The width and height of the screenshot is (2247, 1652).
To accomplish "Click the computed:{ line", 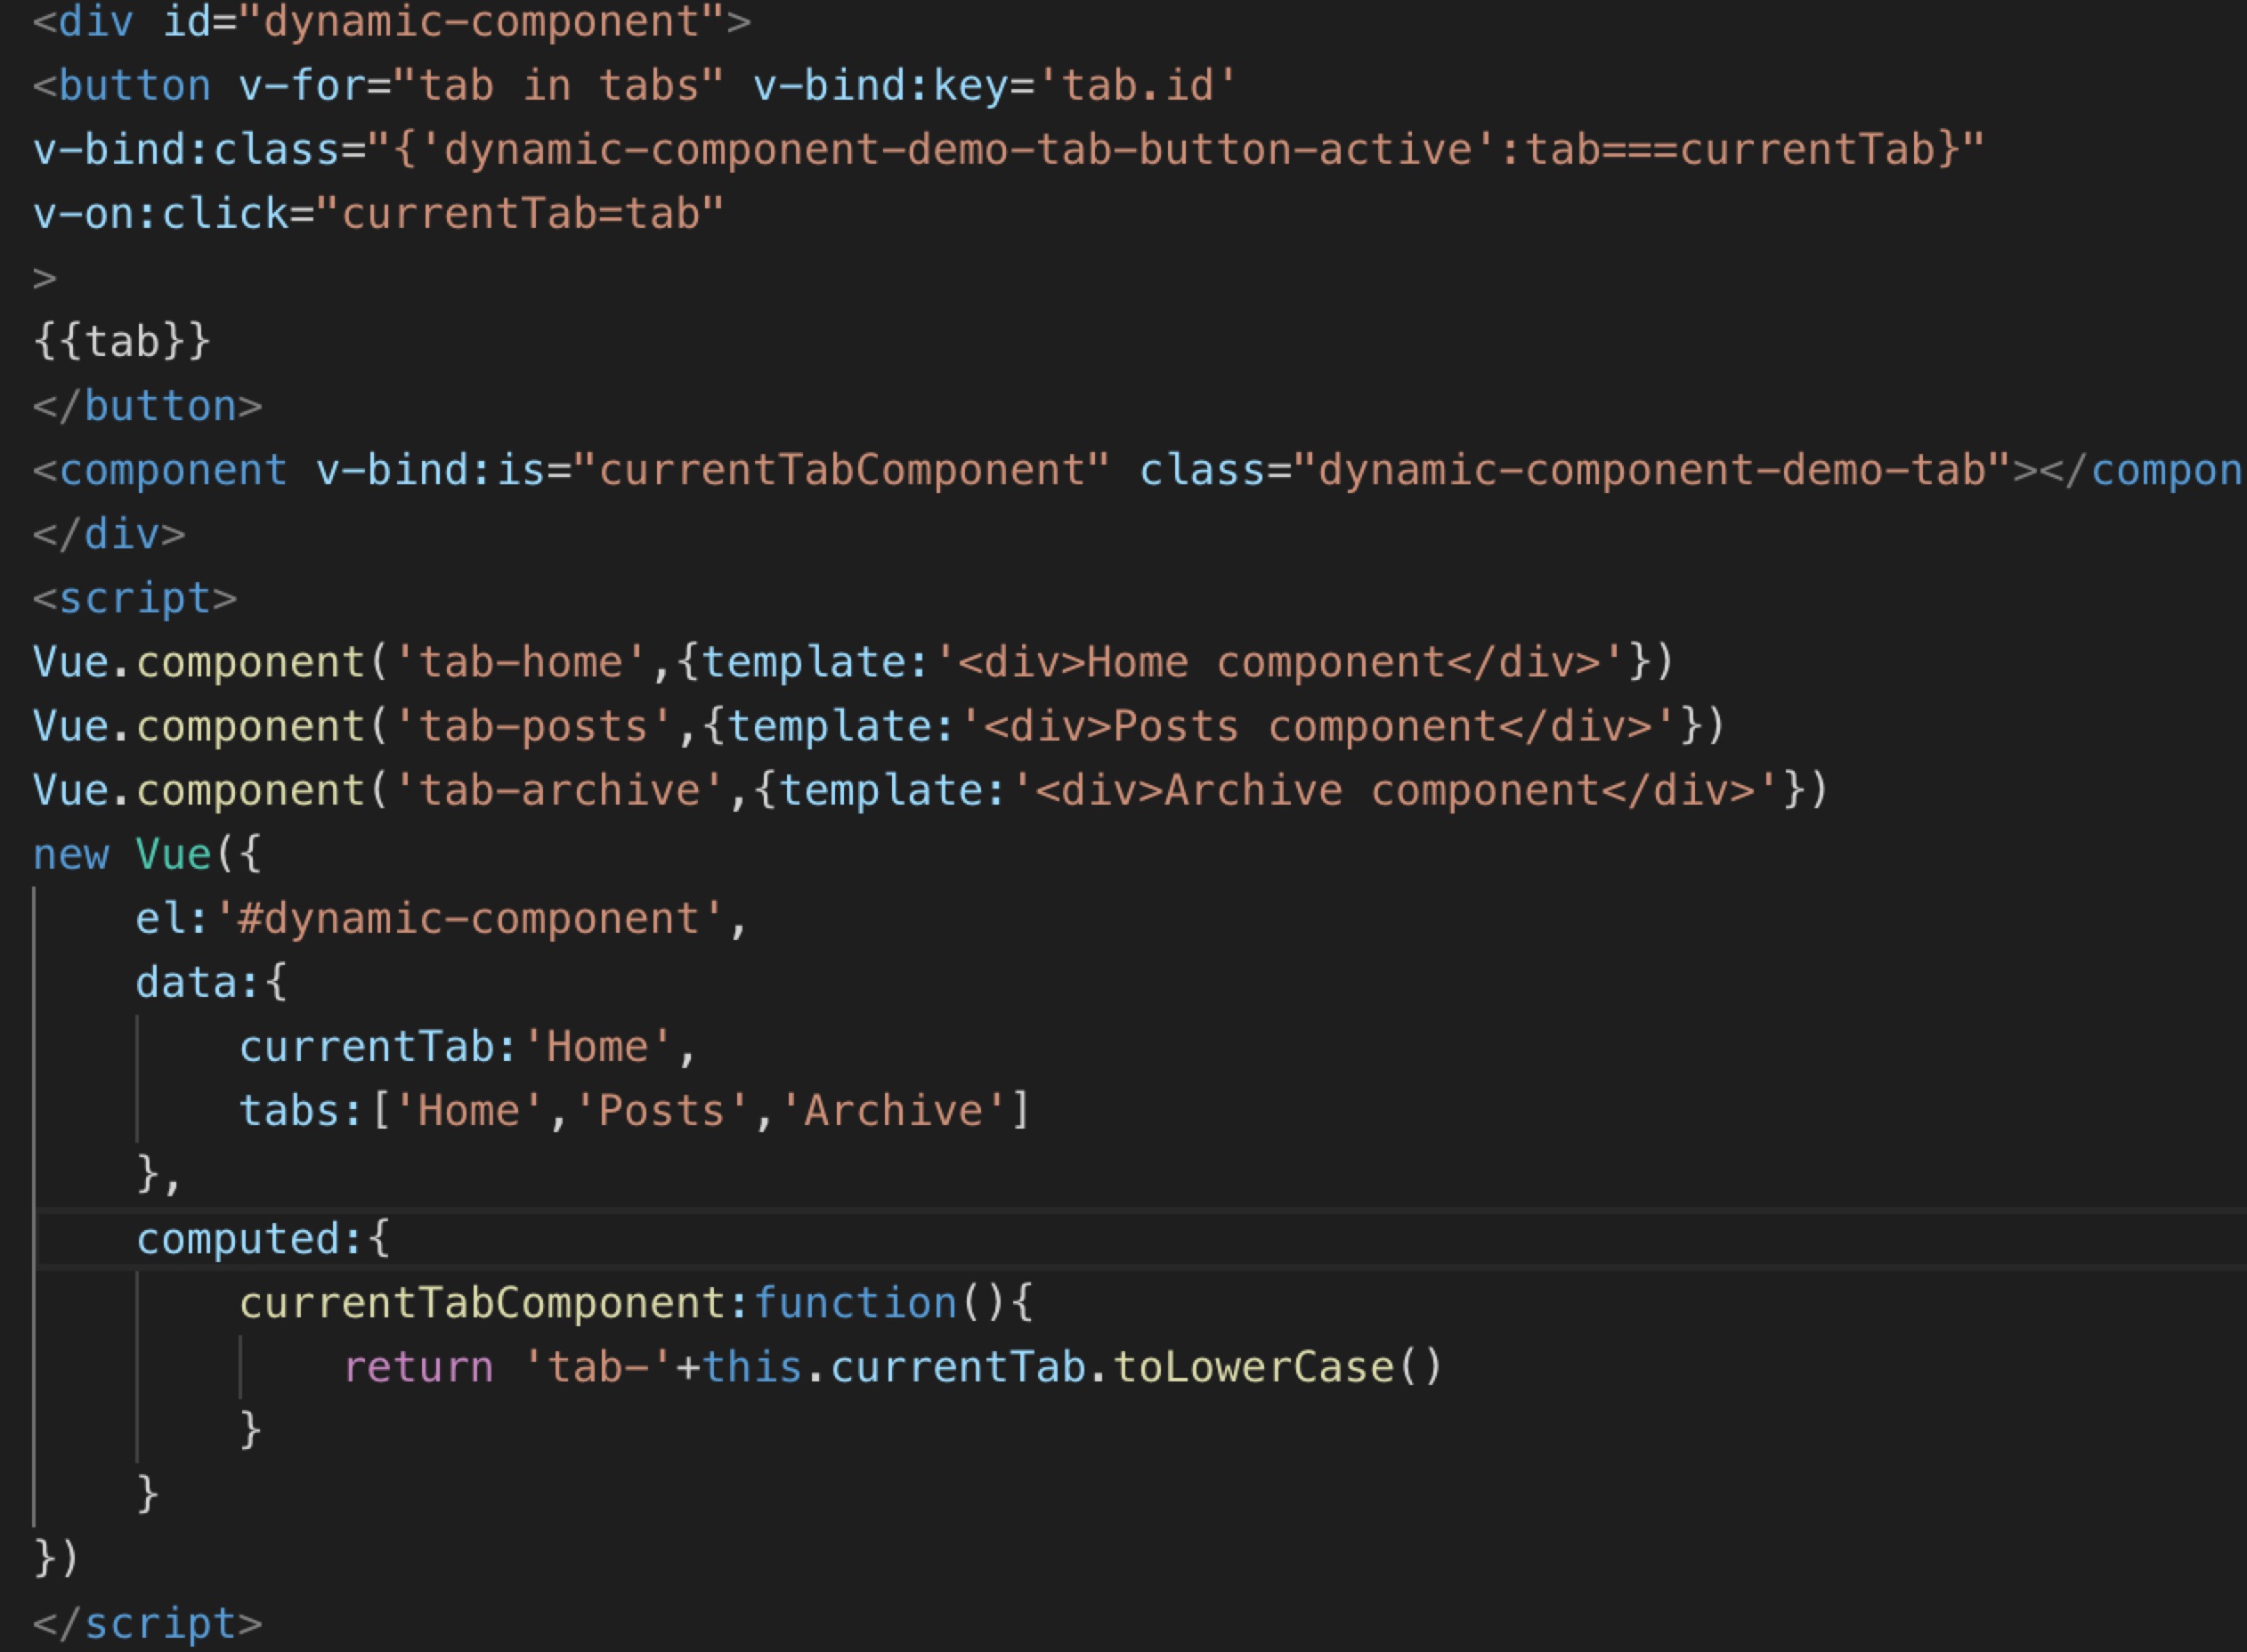I will (264, 1238).
